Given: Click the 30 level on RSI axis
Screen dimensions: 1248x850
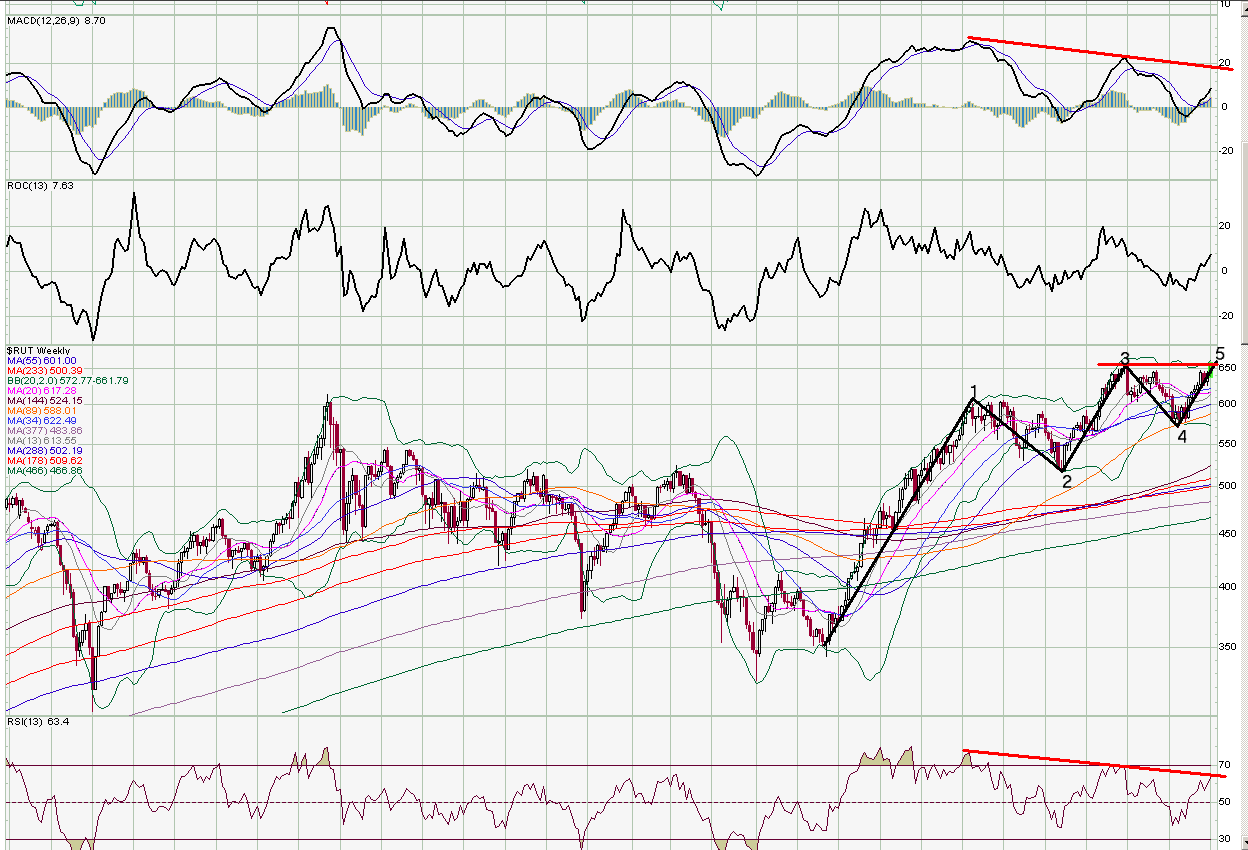Looking at the screenshot, I should click(1224, 839).
